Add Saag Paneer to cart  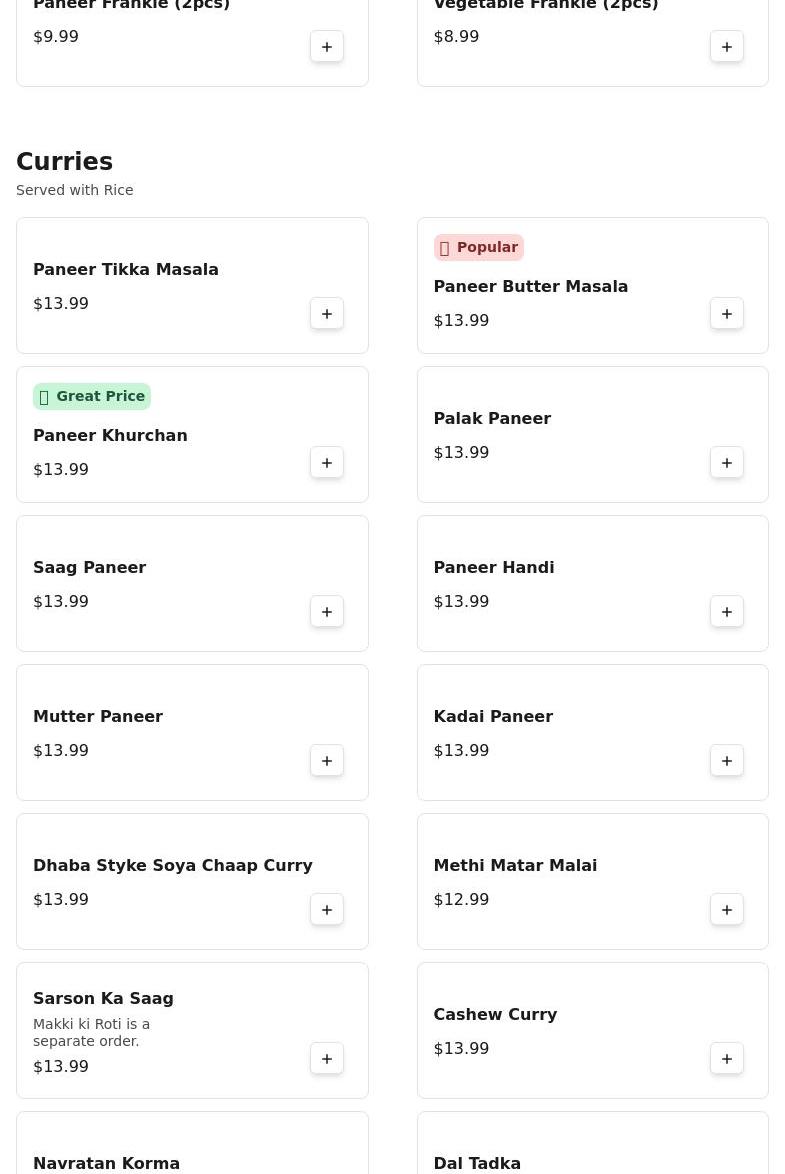[x=327, y=612]
